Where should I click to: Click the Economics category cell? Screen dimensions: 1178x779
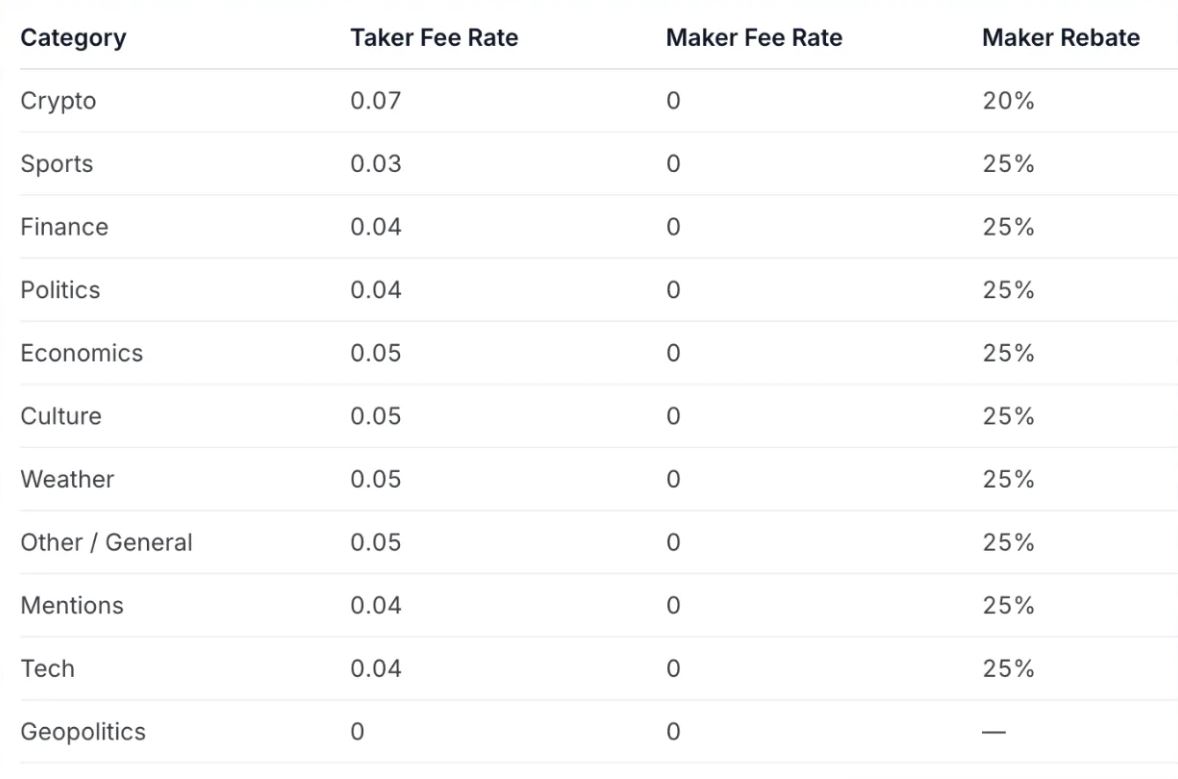[81, 353]
